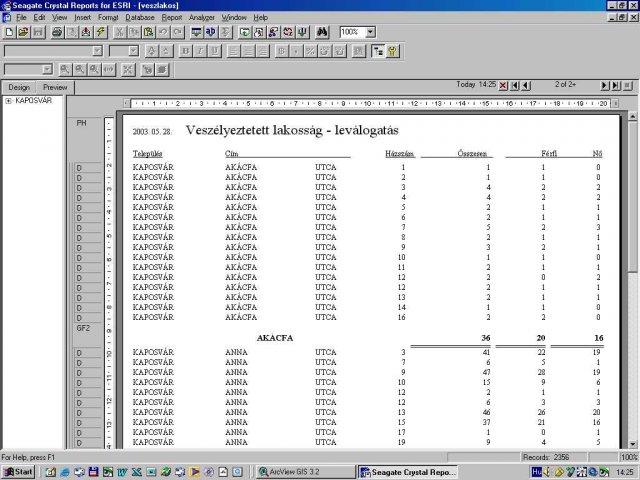Open the font name dropdown
640x480 pixels.
pyautogui.click(x=96, y=50)
